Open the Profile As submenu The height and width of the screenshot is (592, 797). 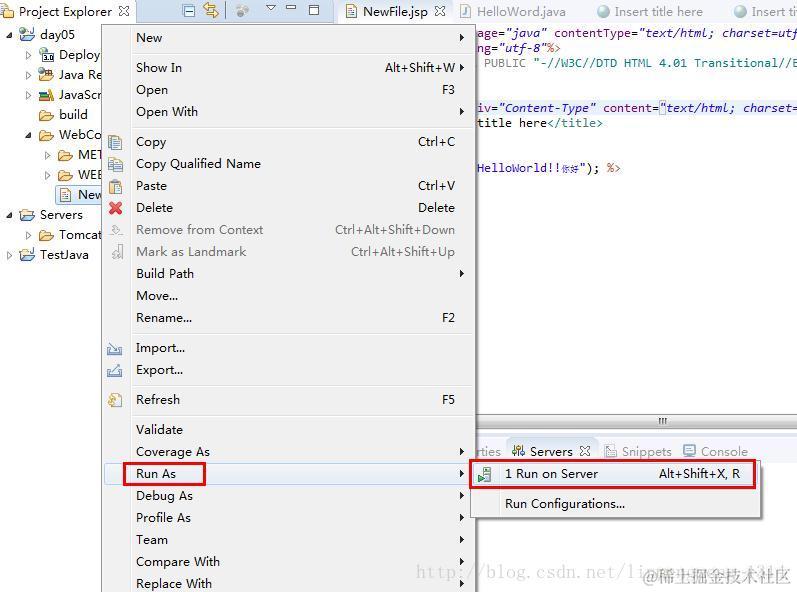click(x=289, y=518)
